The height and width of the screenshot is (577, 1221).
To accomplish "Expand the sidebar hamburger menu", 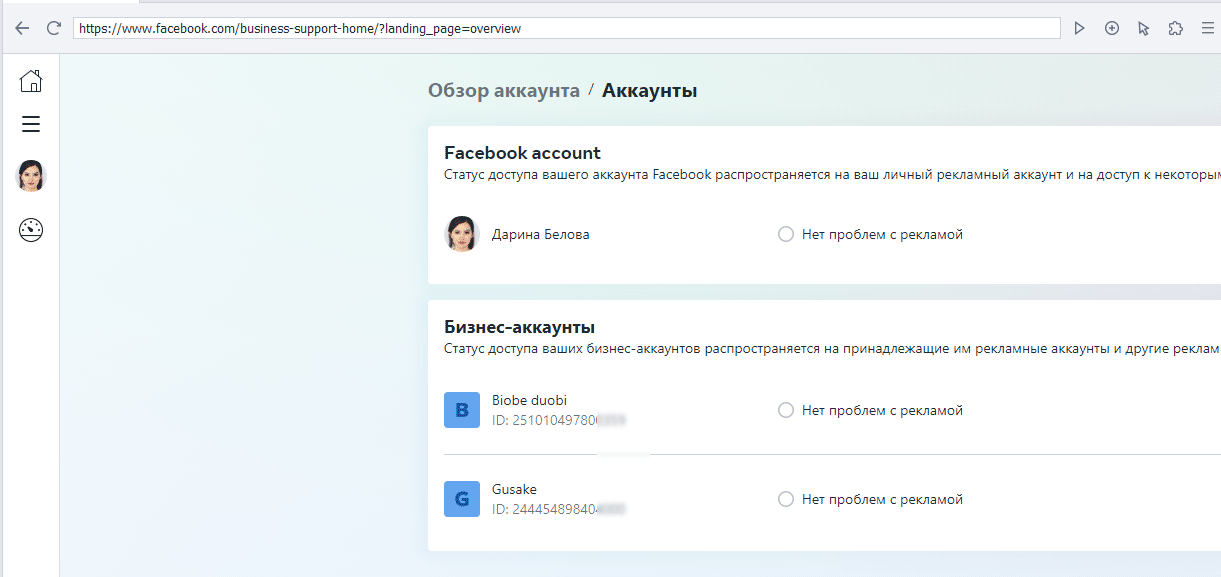I will coord(31,125).
